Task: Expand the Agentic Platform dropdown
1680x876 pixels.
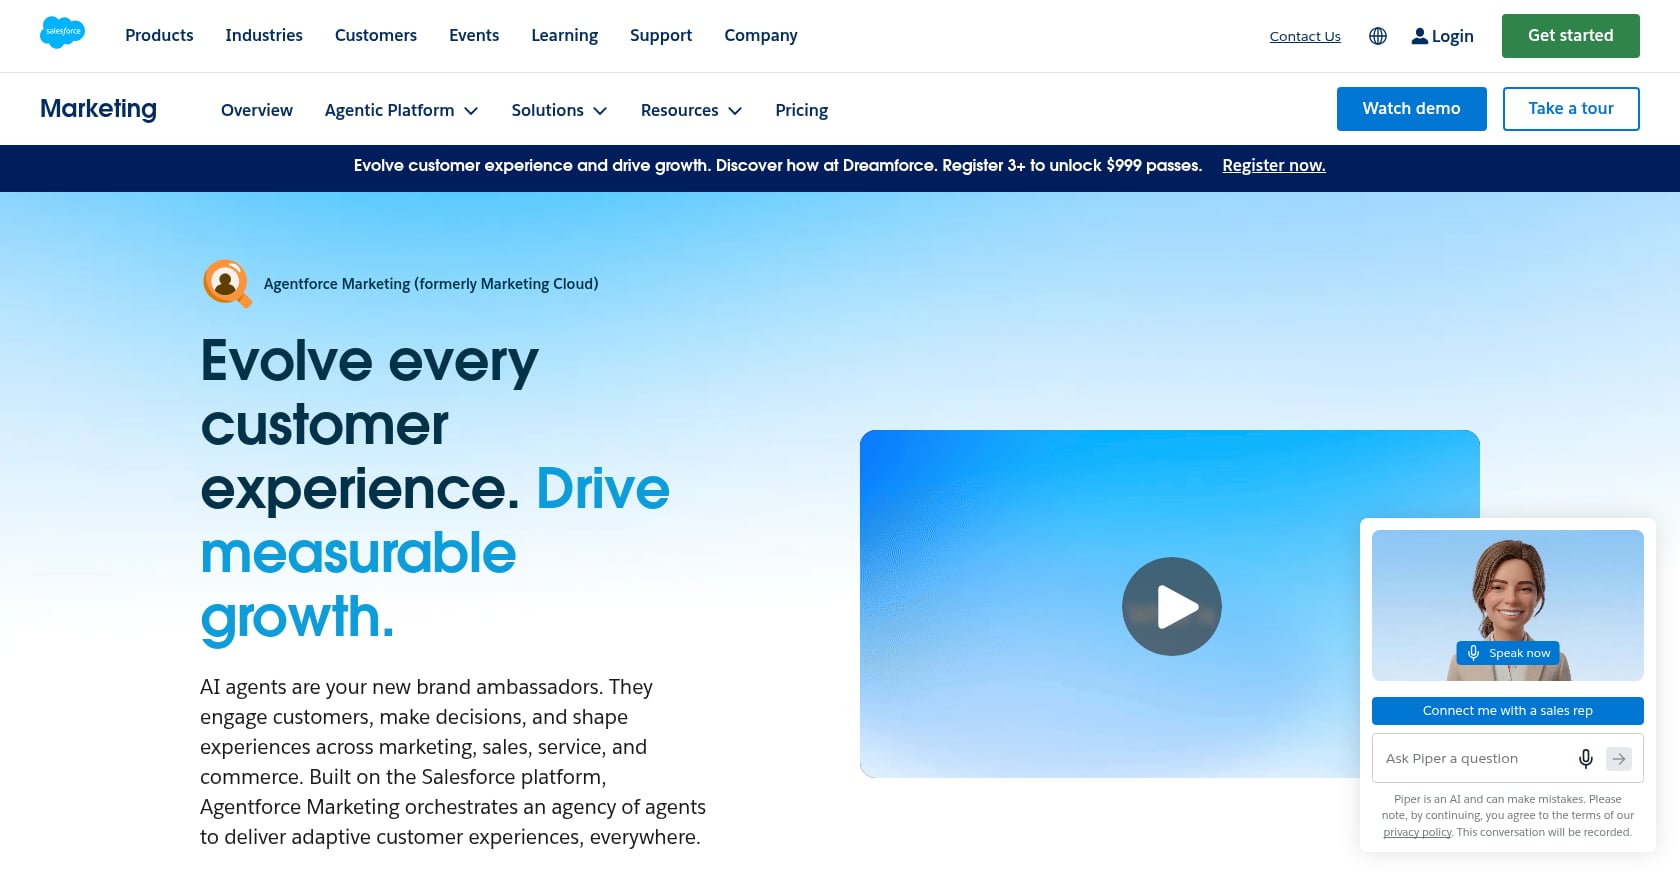Action: pos(402,110)
